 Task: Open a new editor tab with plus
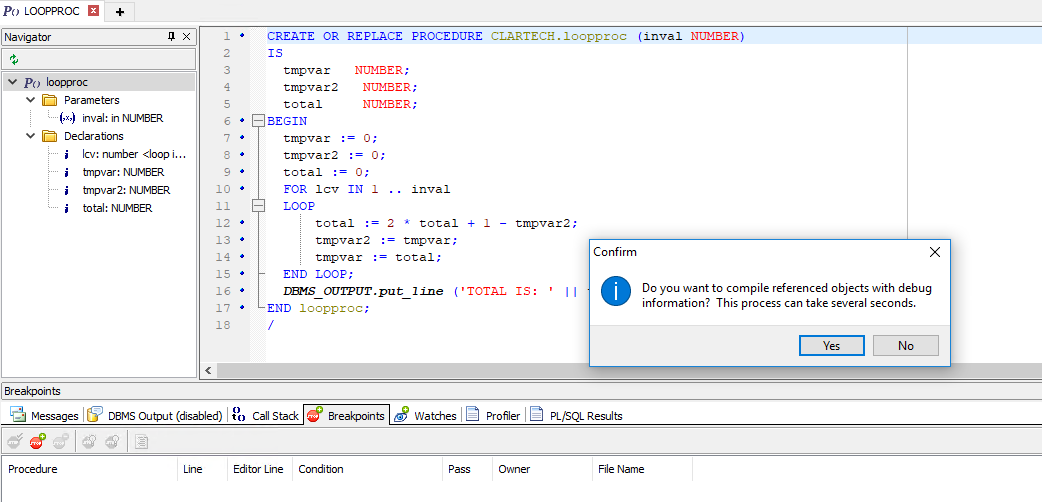point(120,11)
